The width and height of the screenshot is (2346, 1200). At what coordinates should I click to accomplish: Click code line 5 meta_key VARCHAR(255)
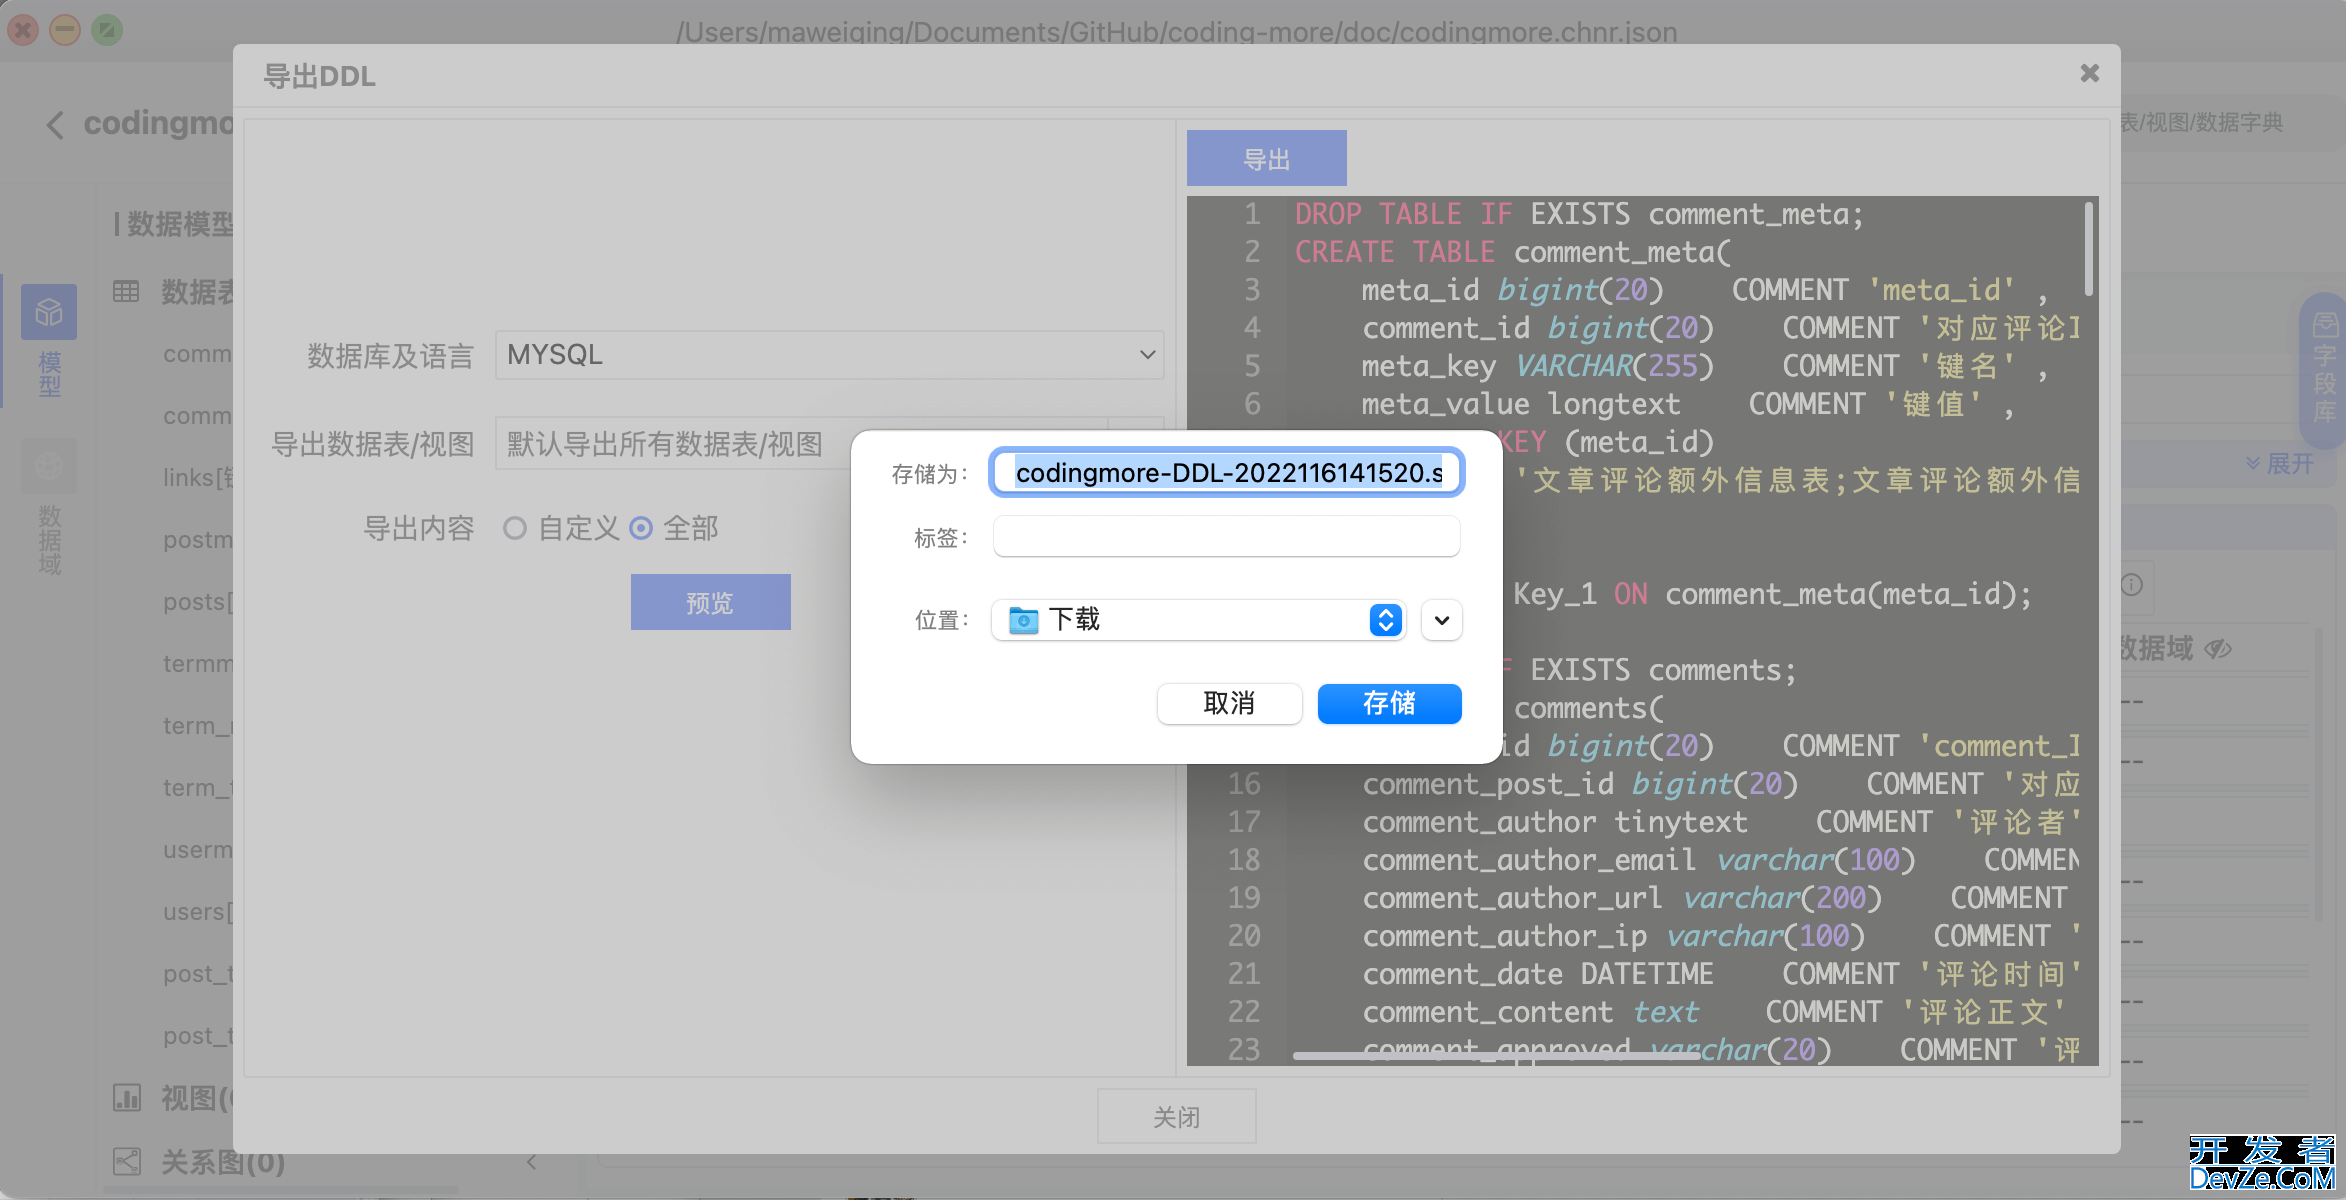(1704, 366)
